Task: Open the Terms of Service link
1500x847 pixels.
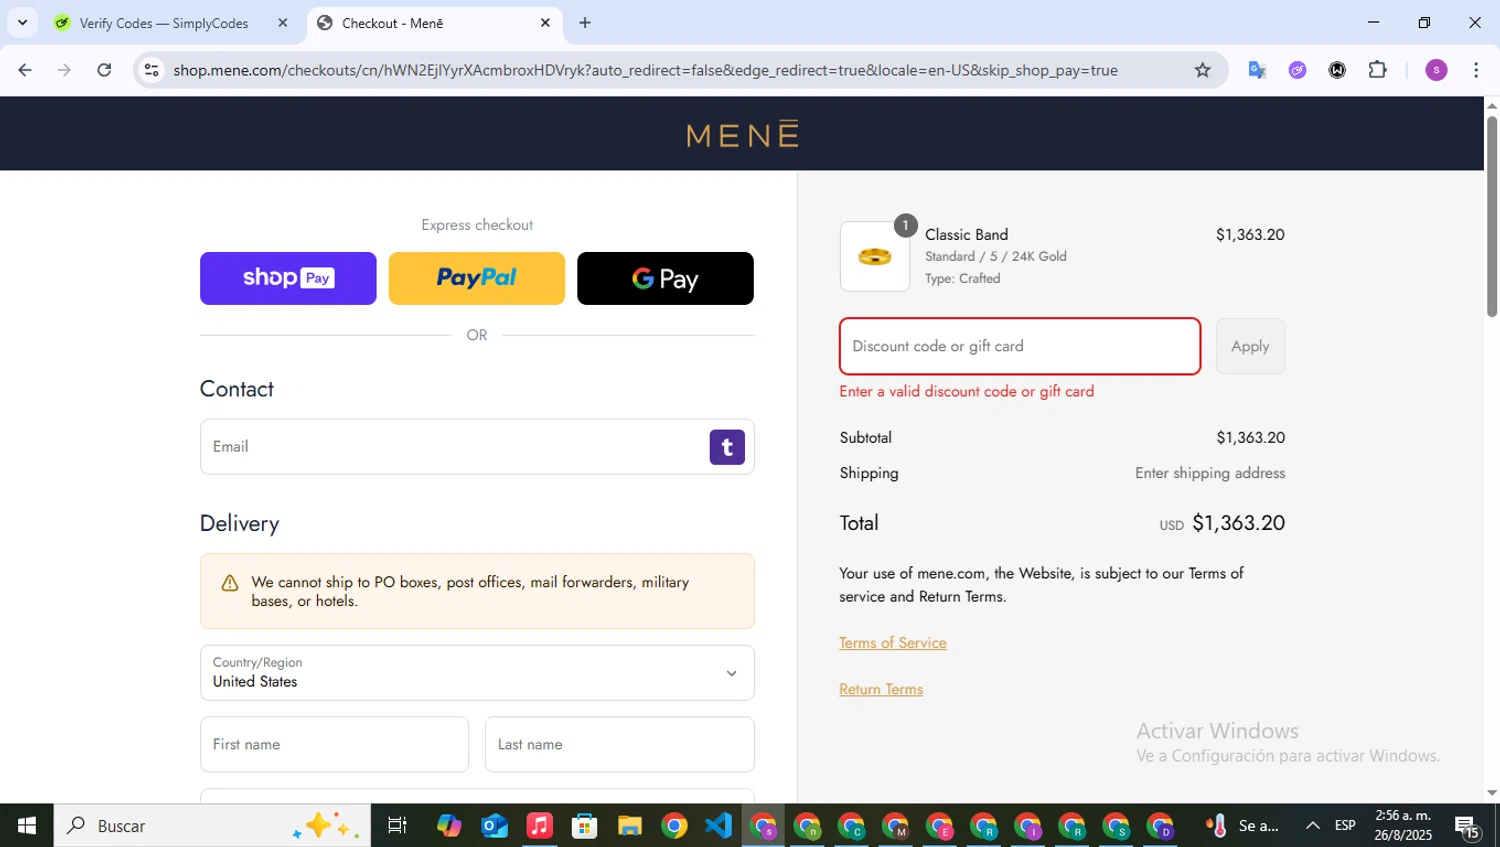Action: pyautogui.click(x=893, y=643)
